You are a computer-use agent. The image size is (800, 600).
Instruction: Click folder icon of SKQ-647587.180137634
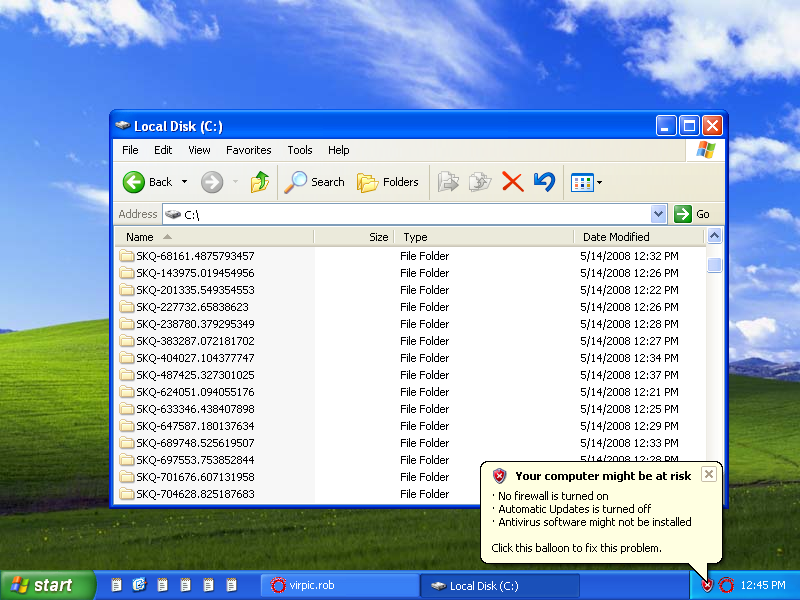(127, 426)
